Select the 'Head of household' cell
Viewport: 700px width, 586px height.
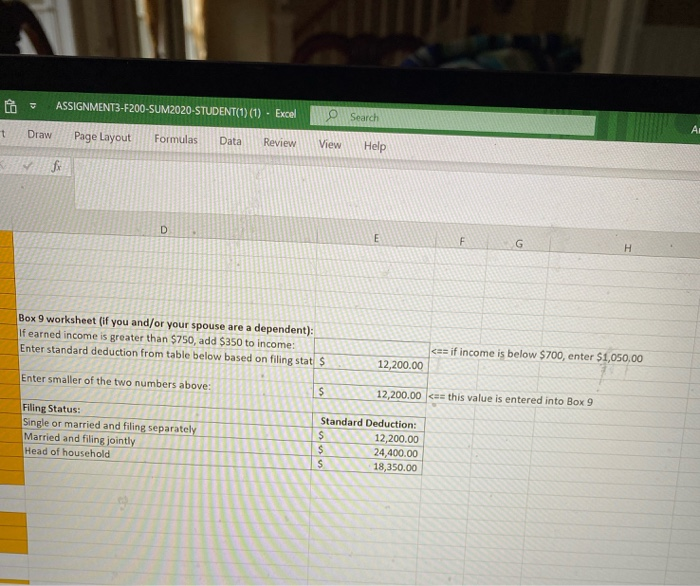click(x=67, y=453)
